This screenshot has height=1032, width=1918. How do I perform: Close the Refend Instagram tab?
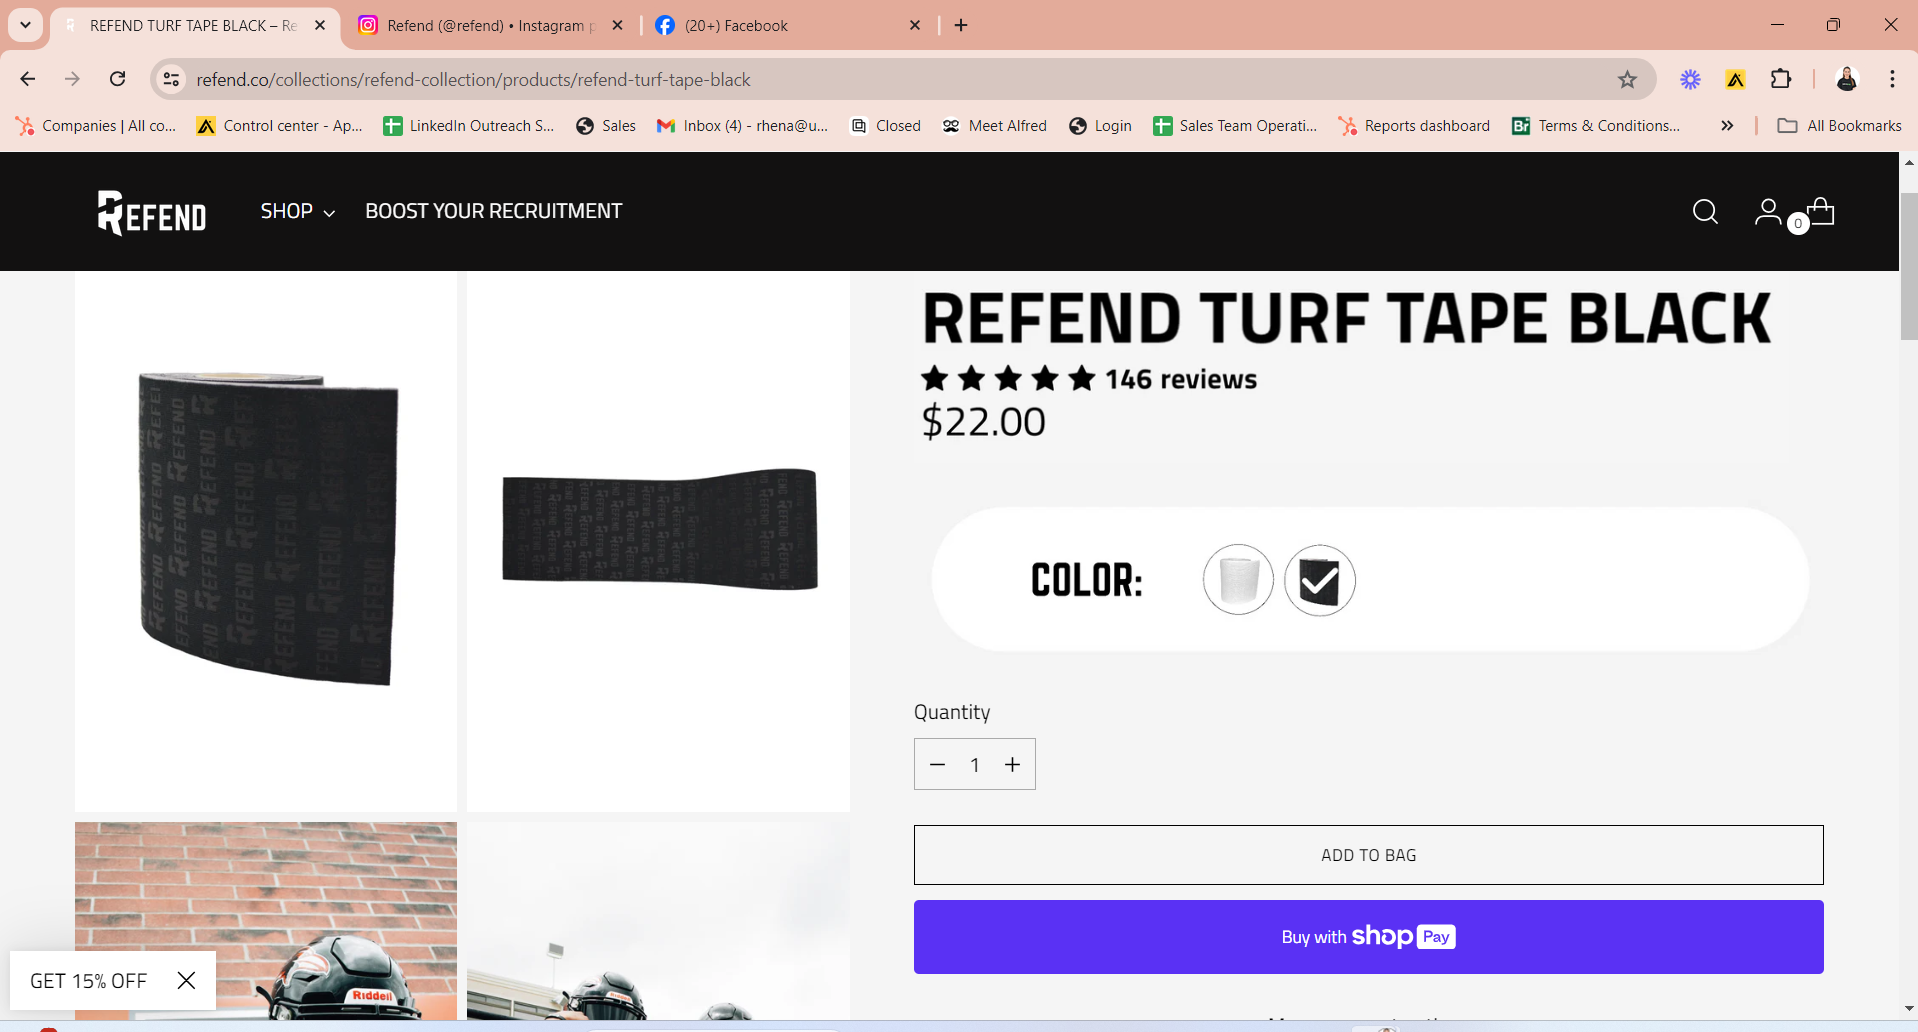tap(618, 25)
